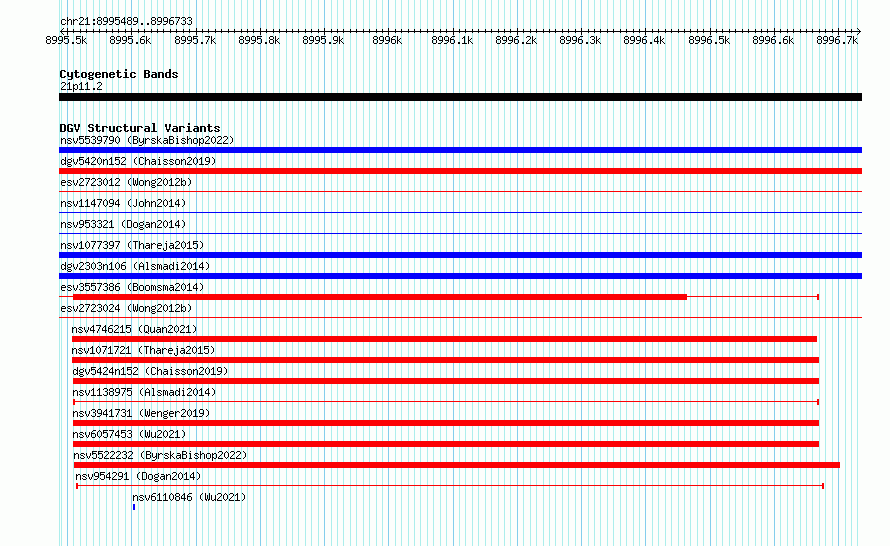Click the 8996.4k ruler tick label
Viewport: 890px width, 546px height.
(644, 41)
